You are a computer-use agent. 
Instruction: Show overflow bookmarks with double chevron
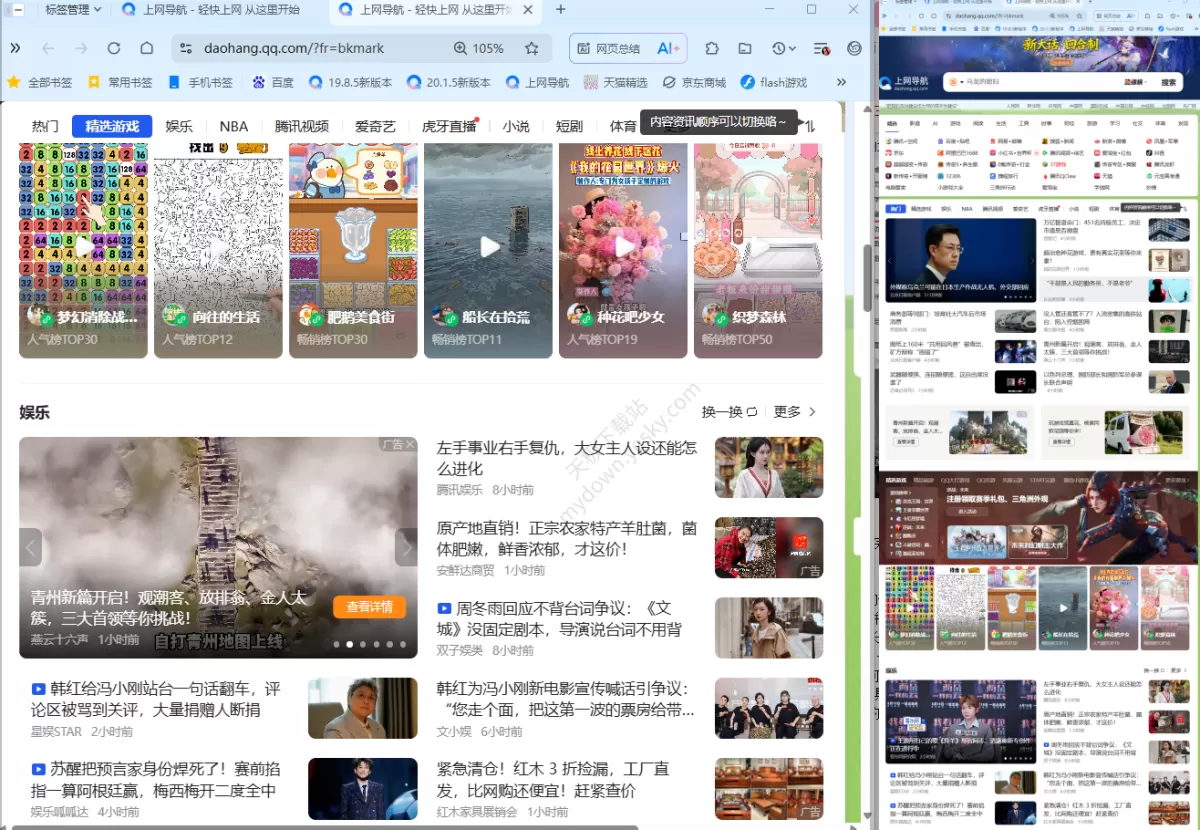(842, 82)
